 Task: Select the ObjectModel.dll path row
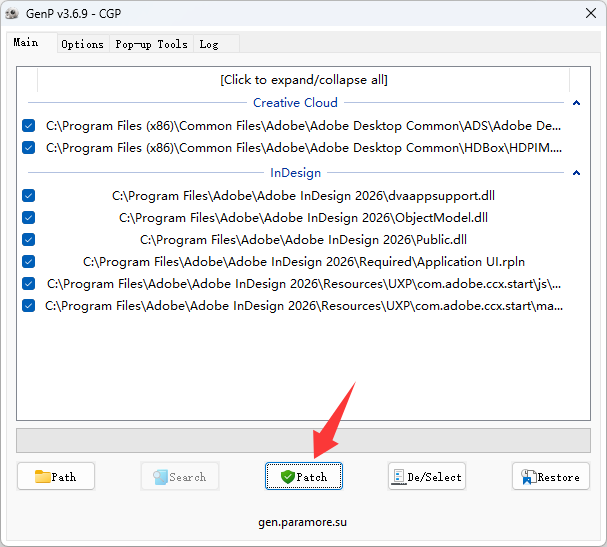point(304,218)
